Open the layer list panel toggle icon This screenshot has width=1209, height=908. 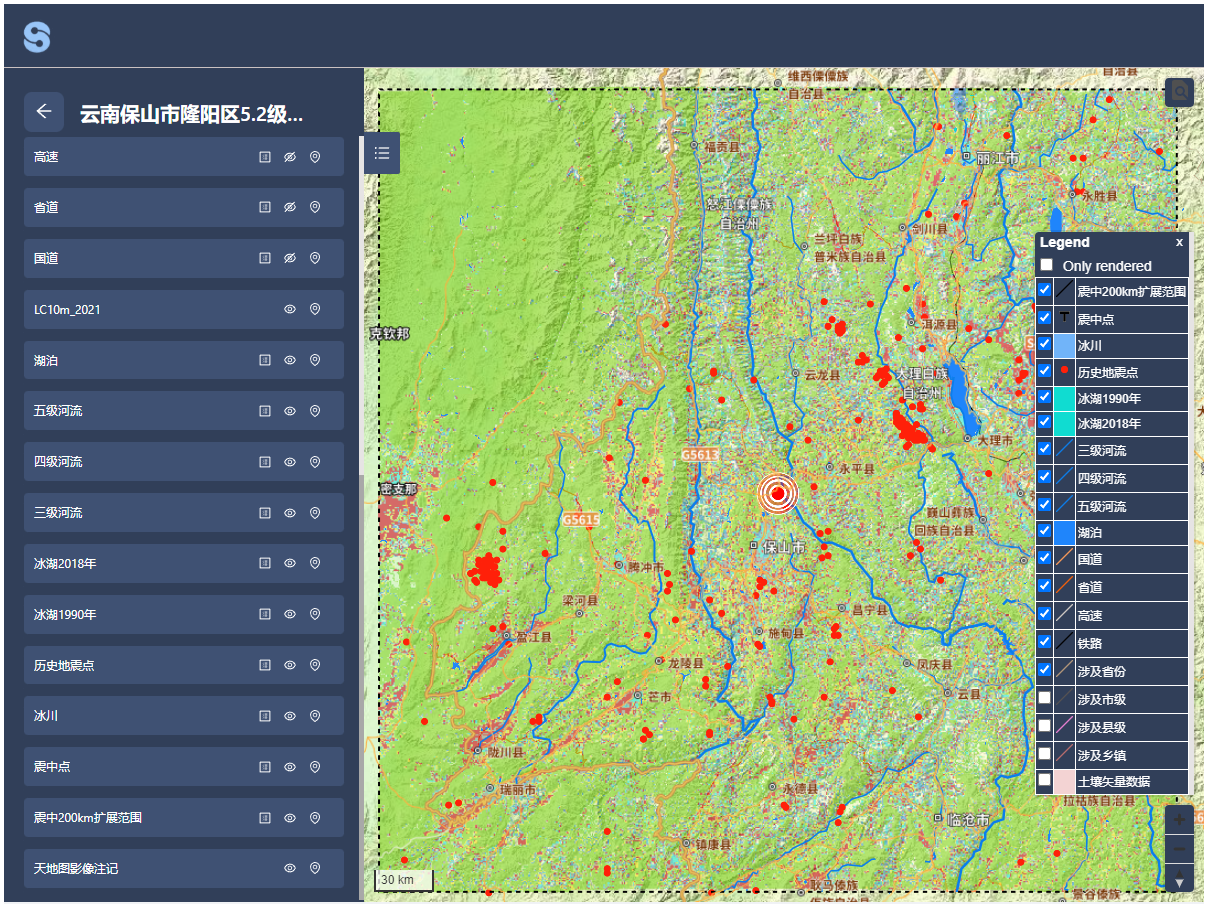pyautogui.click(x=382, y=153)
